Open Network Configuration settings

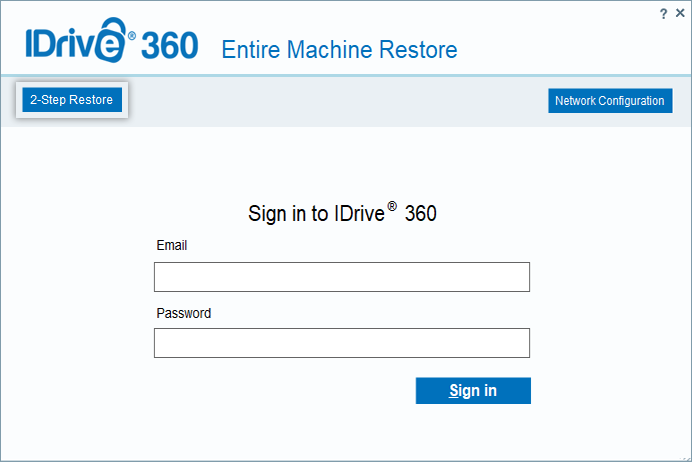click(x=610, y=101)
